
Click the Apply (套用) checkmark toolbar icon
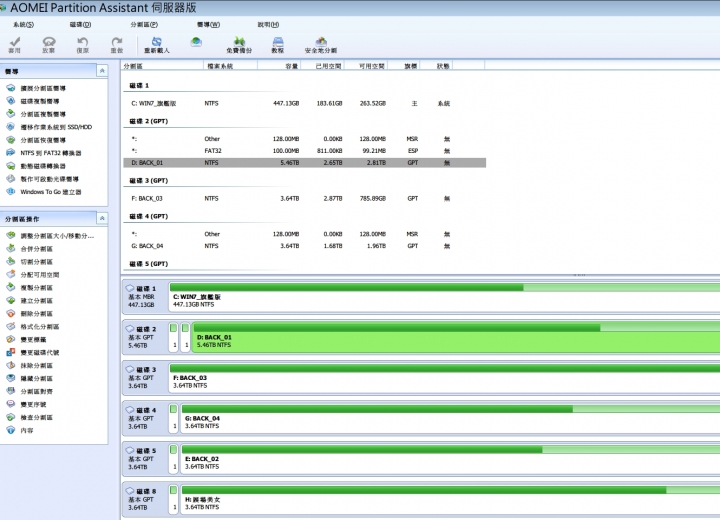coord(15,45)
